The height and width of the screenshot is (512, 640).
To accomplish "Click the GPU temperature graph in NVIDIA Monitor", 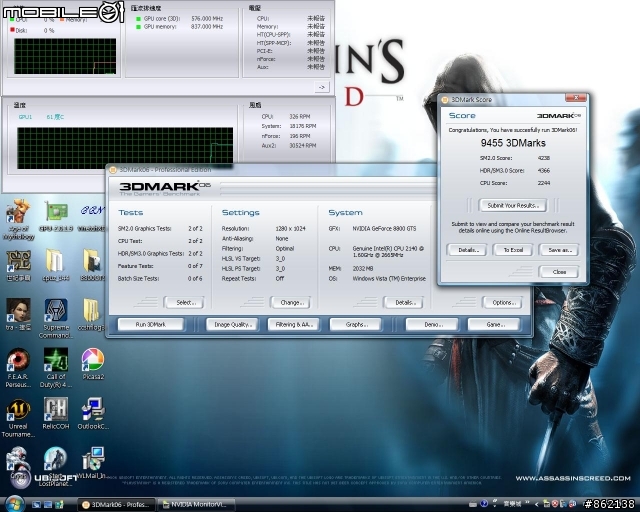I will [125, 148].
